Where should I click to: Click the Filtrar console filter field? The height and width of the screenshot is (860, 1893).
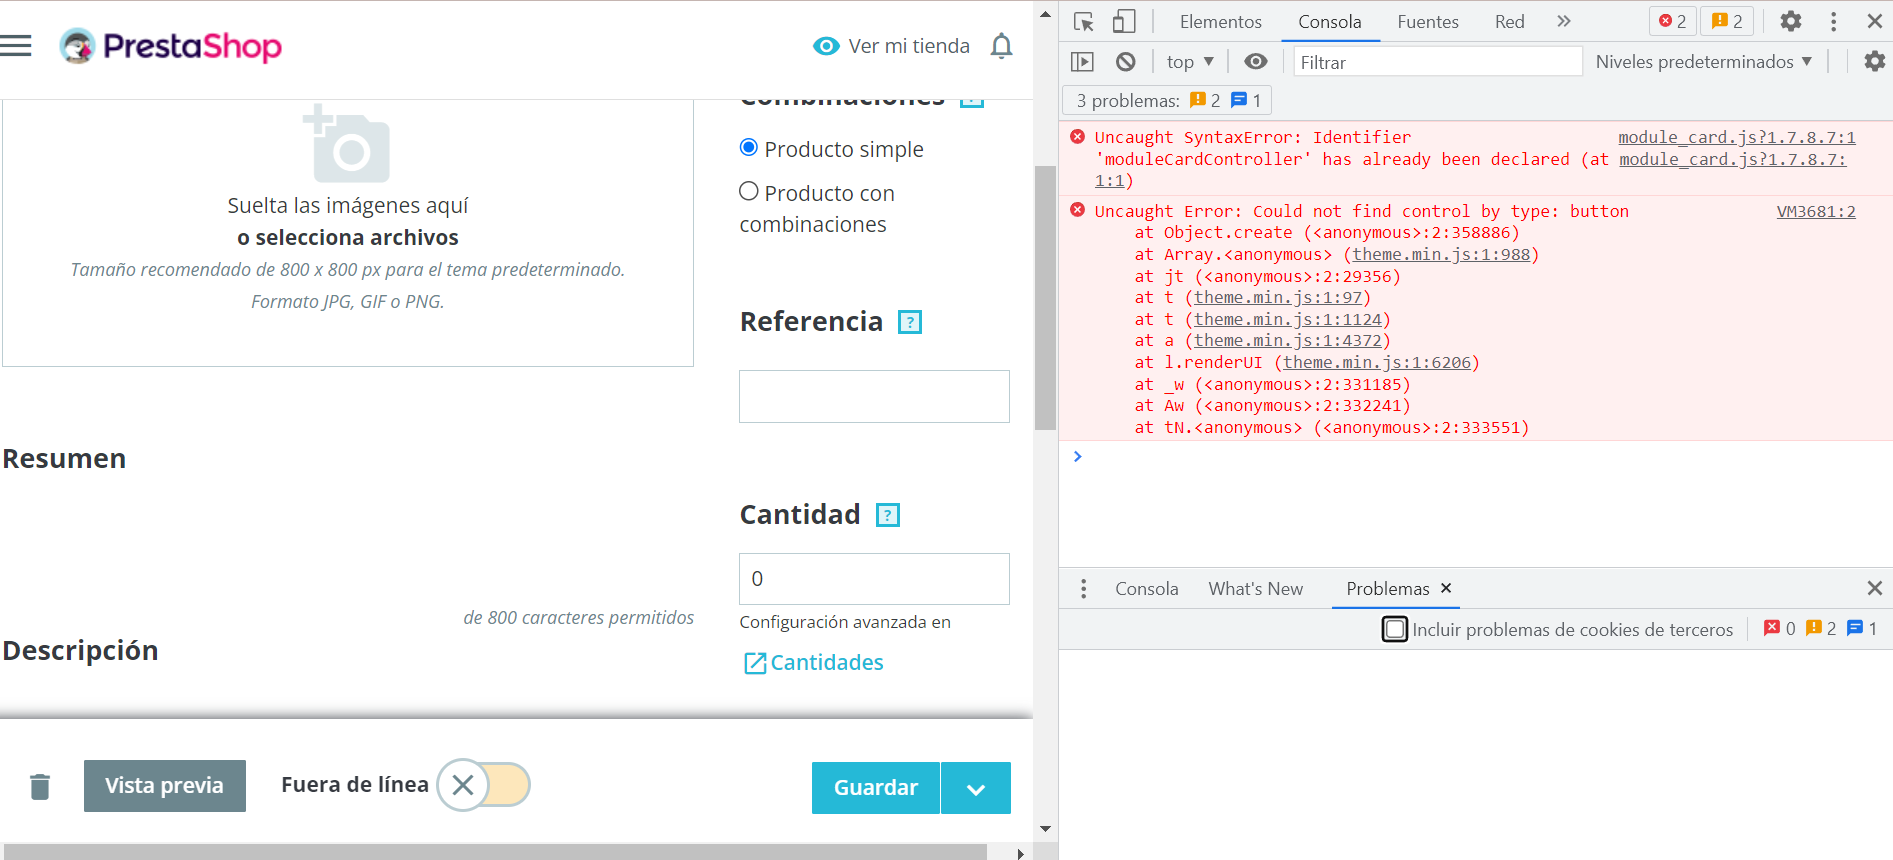pos(1438,62)
